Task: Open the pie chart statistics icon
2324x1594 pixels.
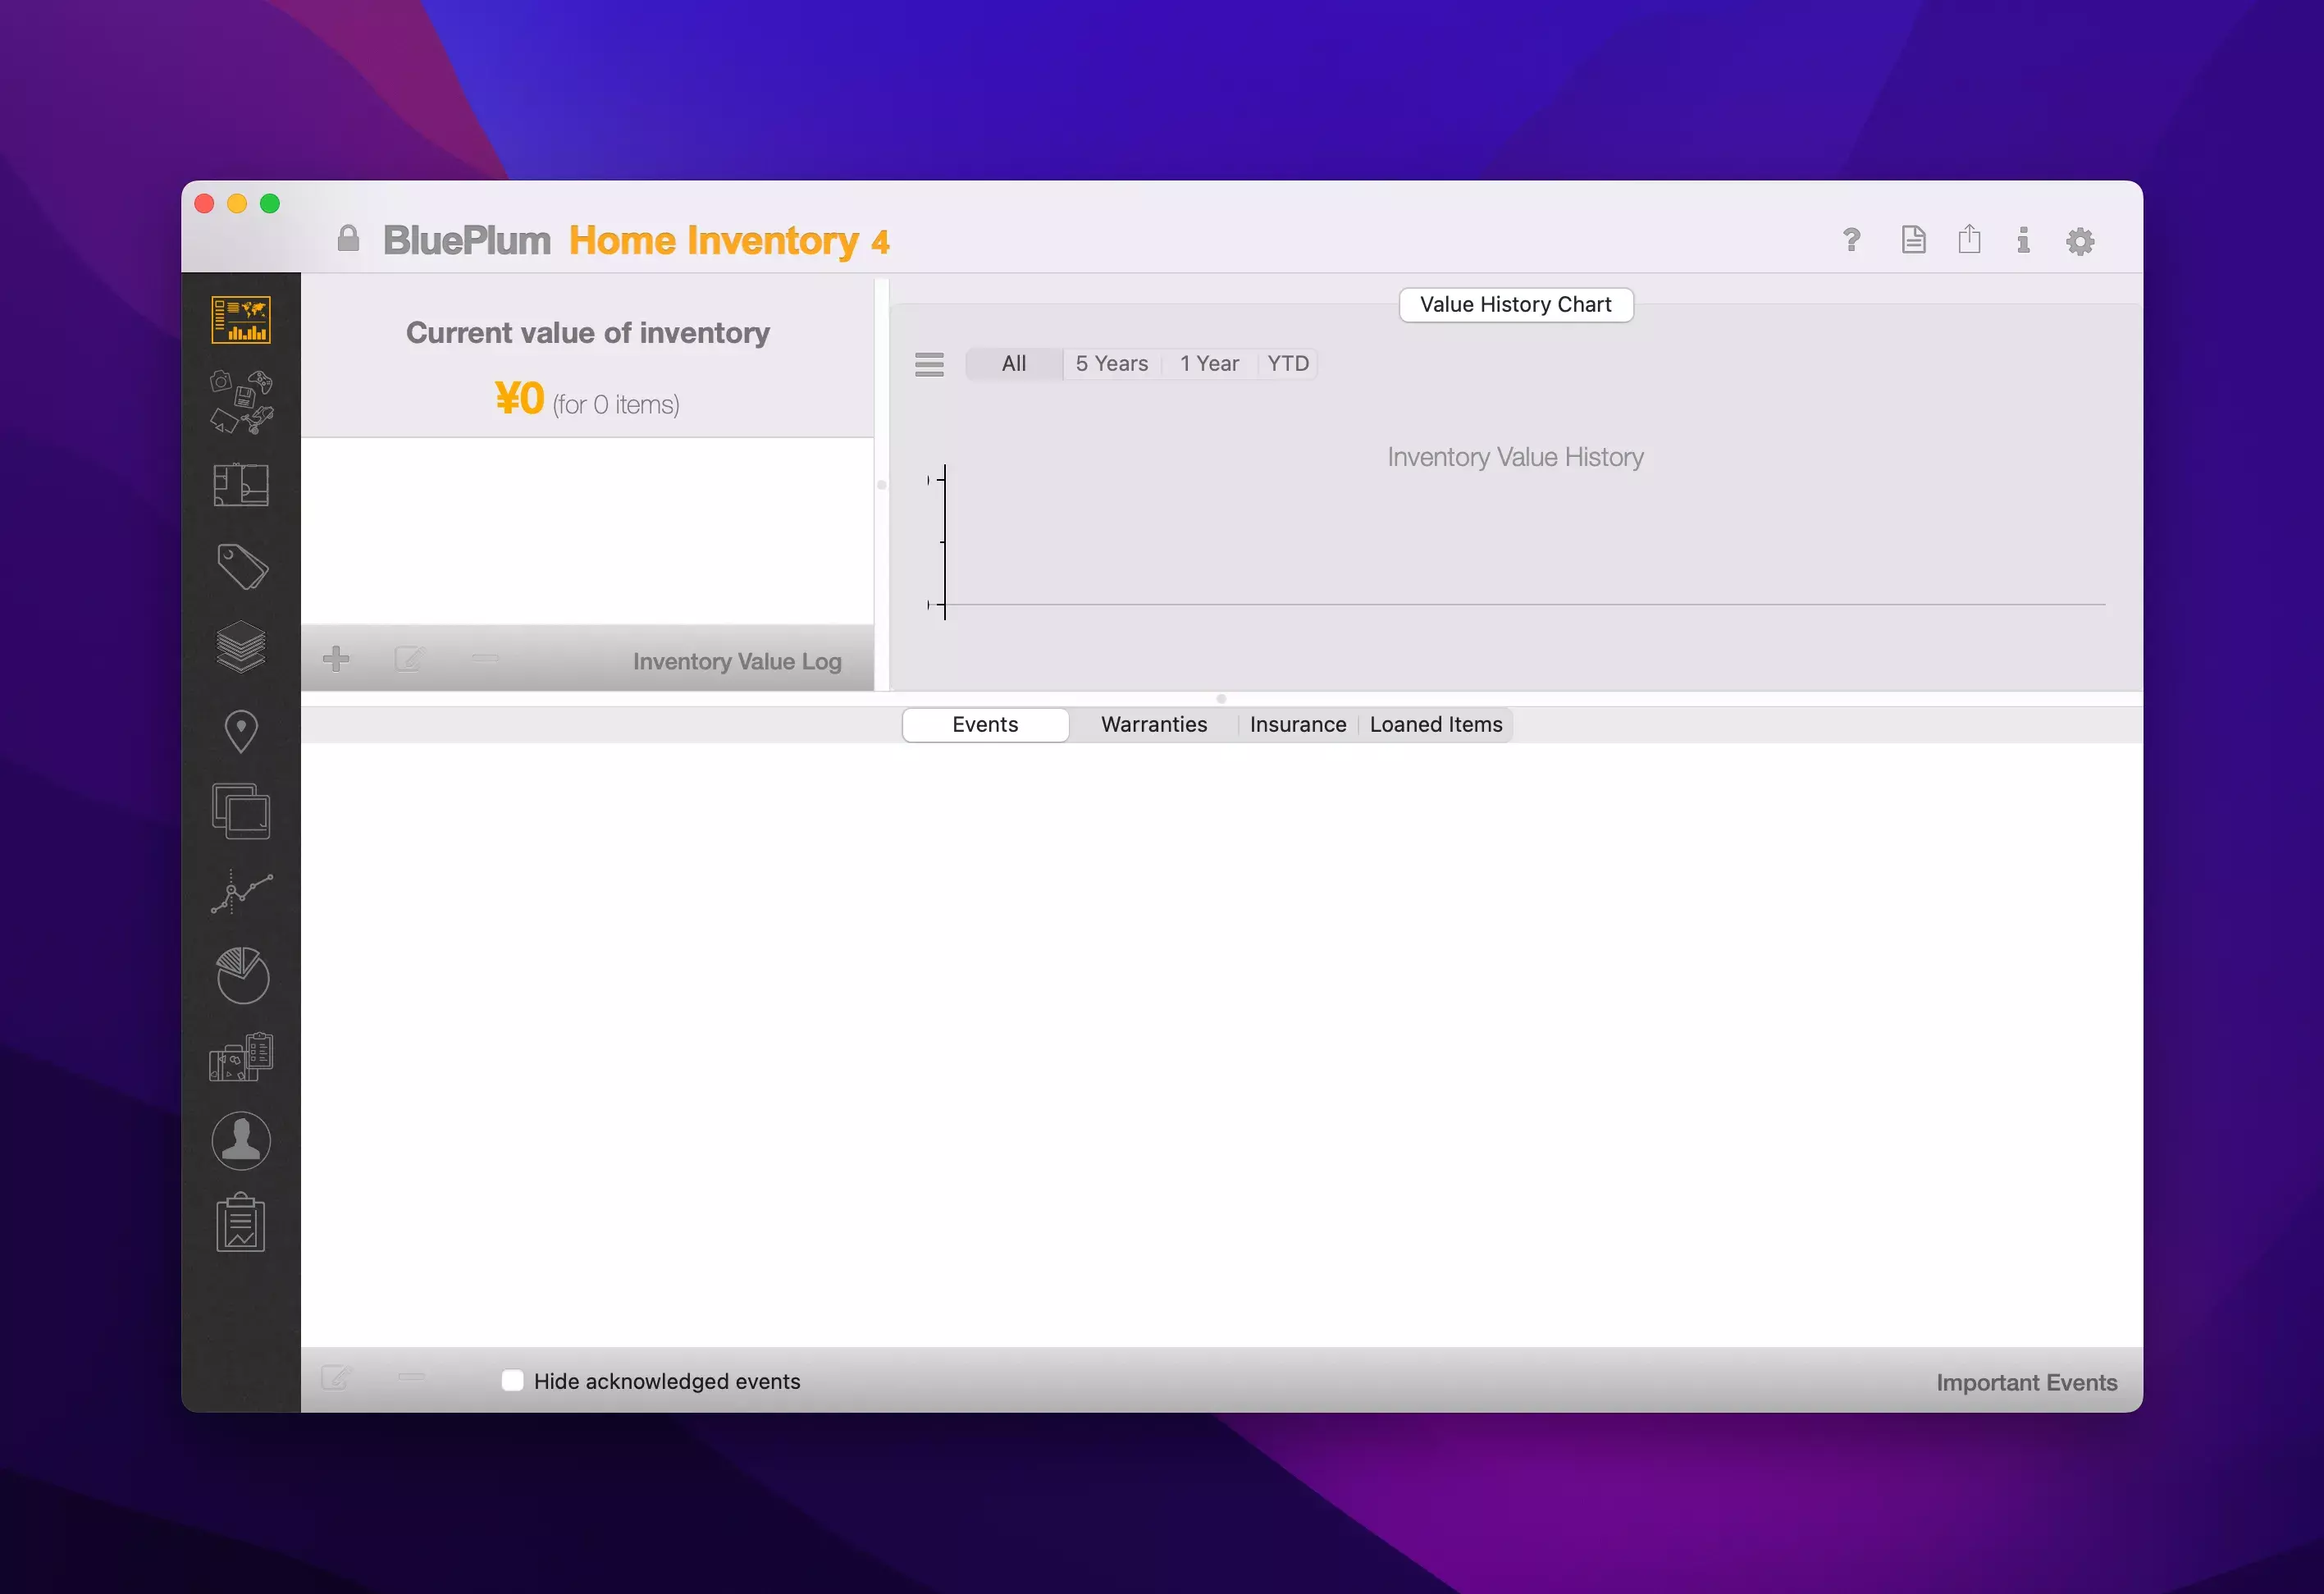Action: (x=242, y=975)
